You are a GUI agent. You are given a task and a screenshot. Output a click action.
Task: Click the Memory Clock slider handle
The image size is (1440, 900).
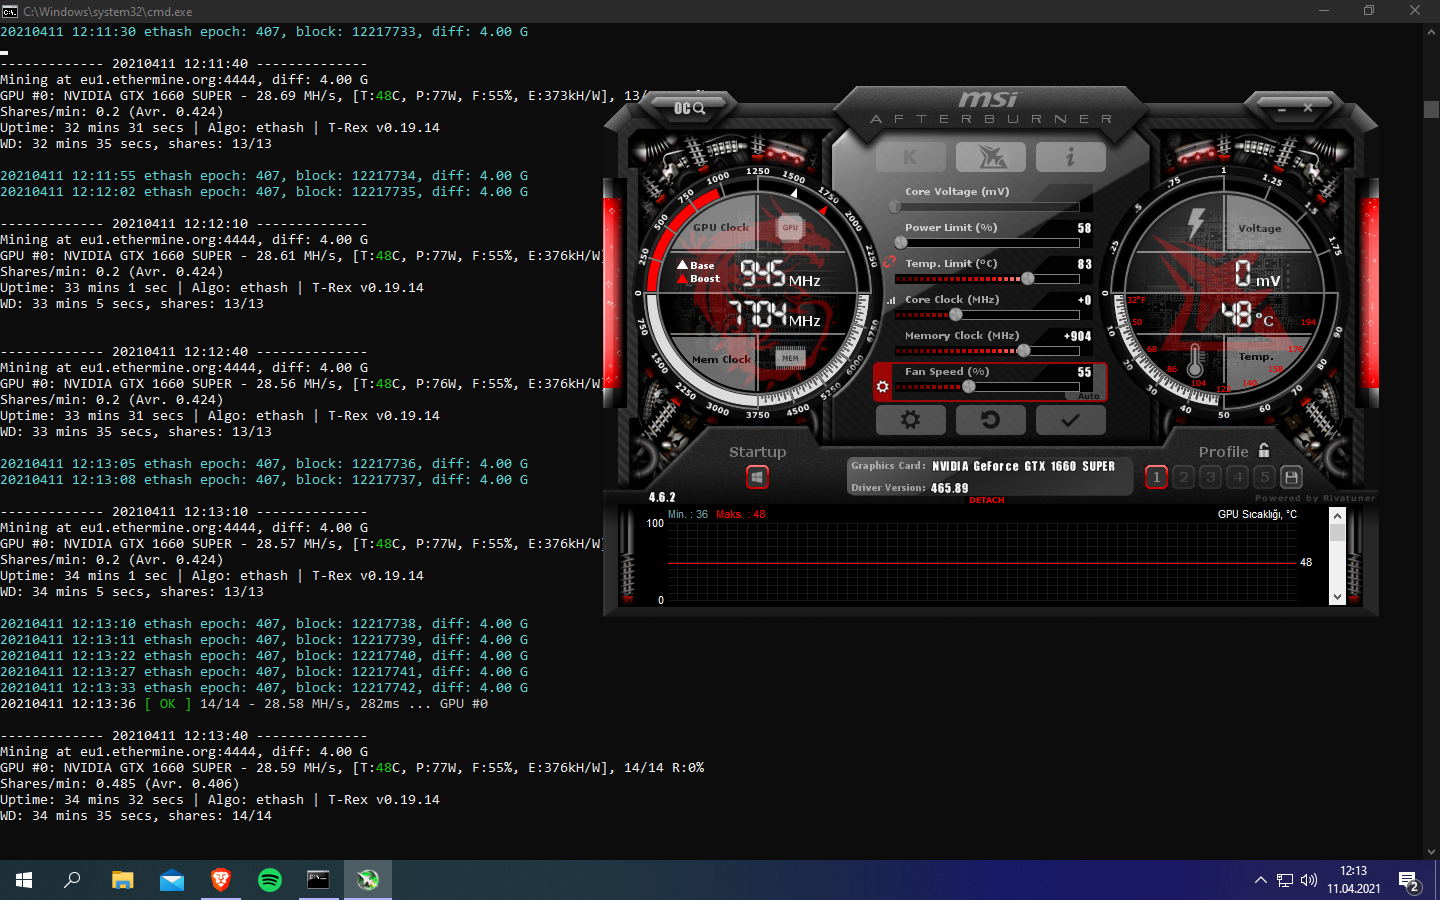point(1023,351)
